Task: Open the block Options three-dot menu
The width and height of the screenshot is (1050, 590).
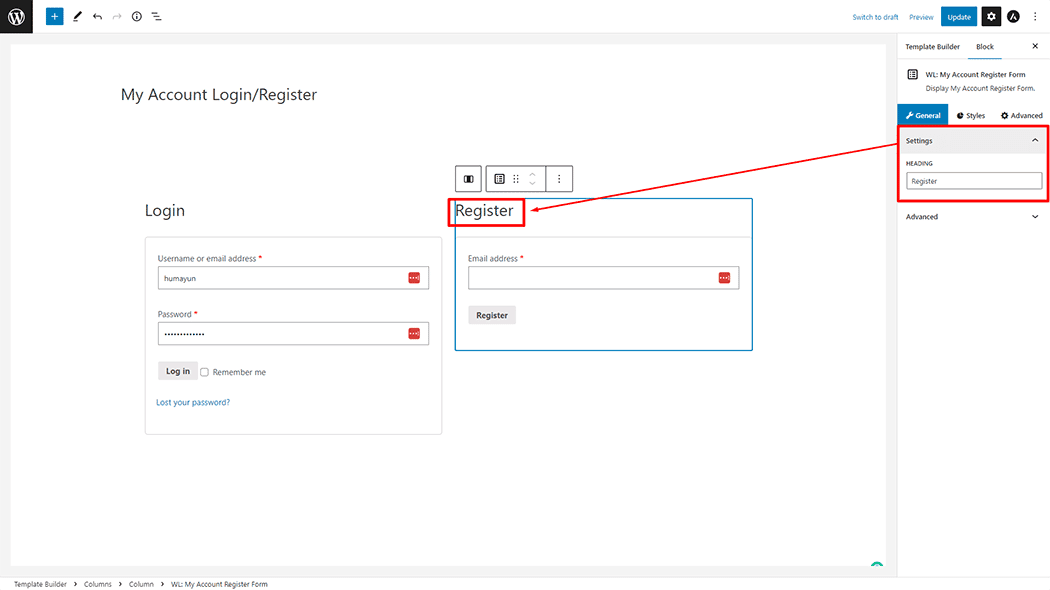Action: [559, 178]
